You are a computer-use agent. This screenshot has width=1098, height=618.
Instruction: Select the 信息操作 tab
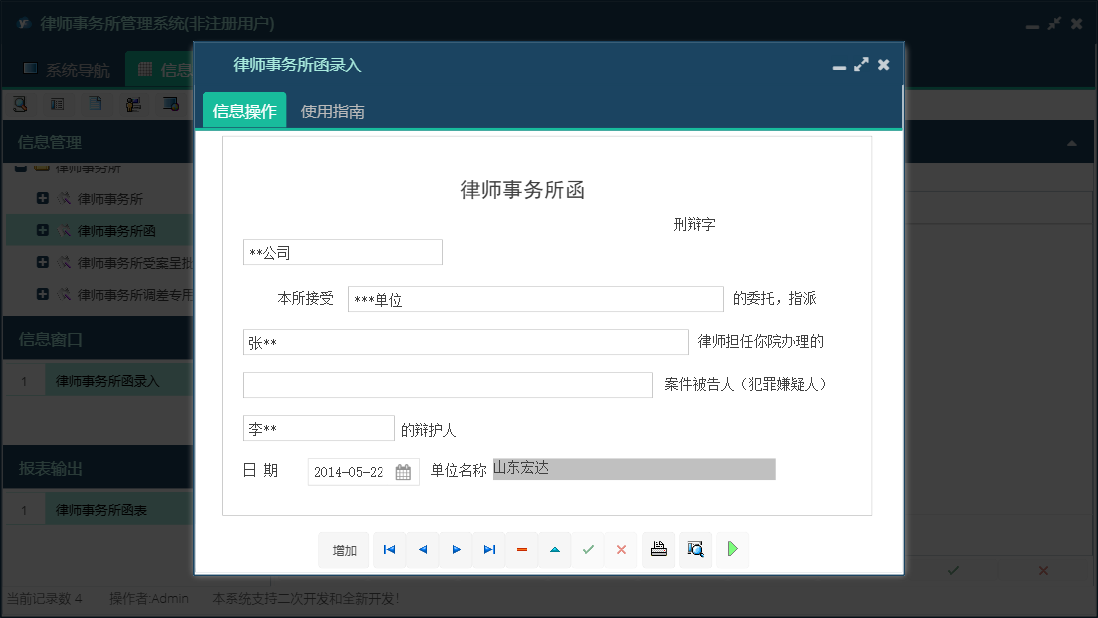point(243,111)
